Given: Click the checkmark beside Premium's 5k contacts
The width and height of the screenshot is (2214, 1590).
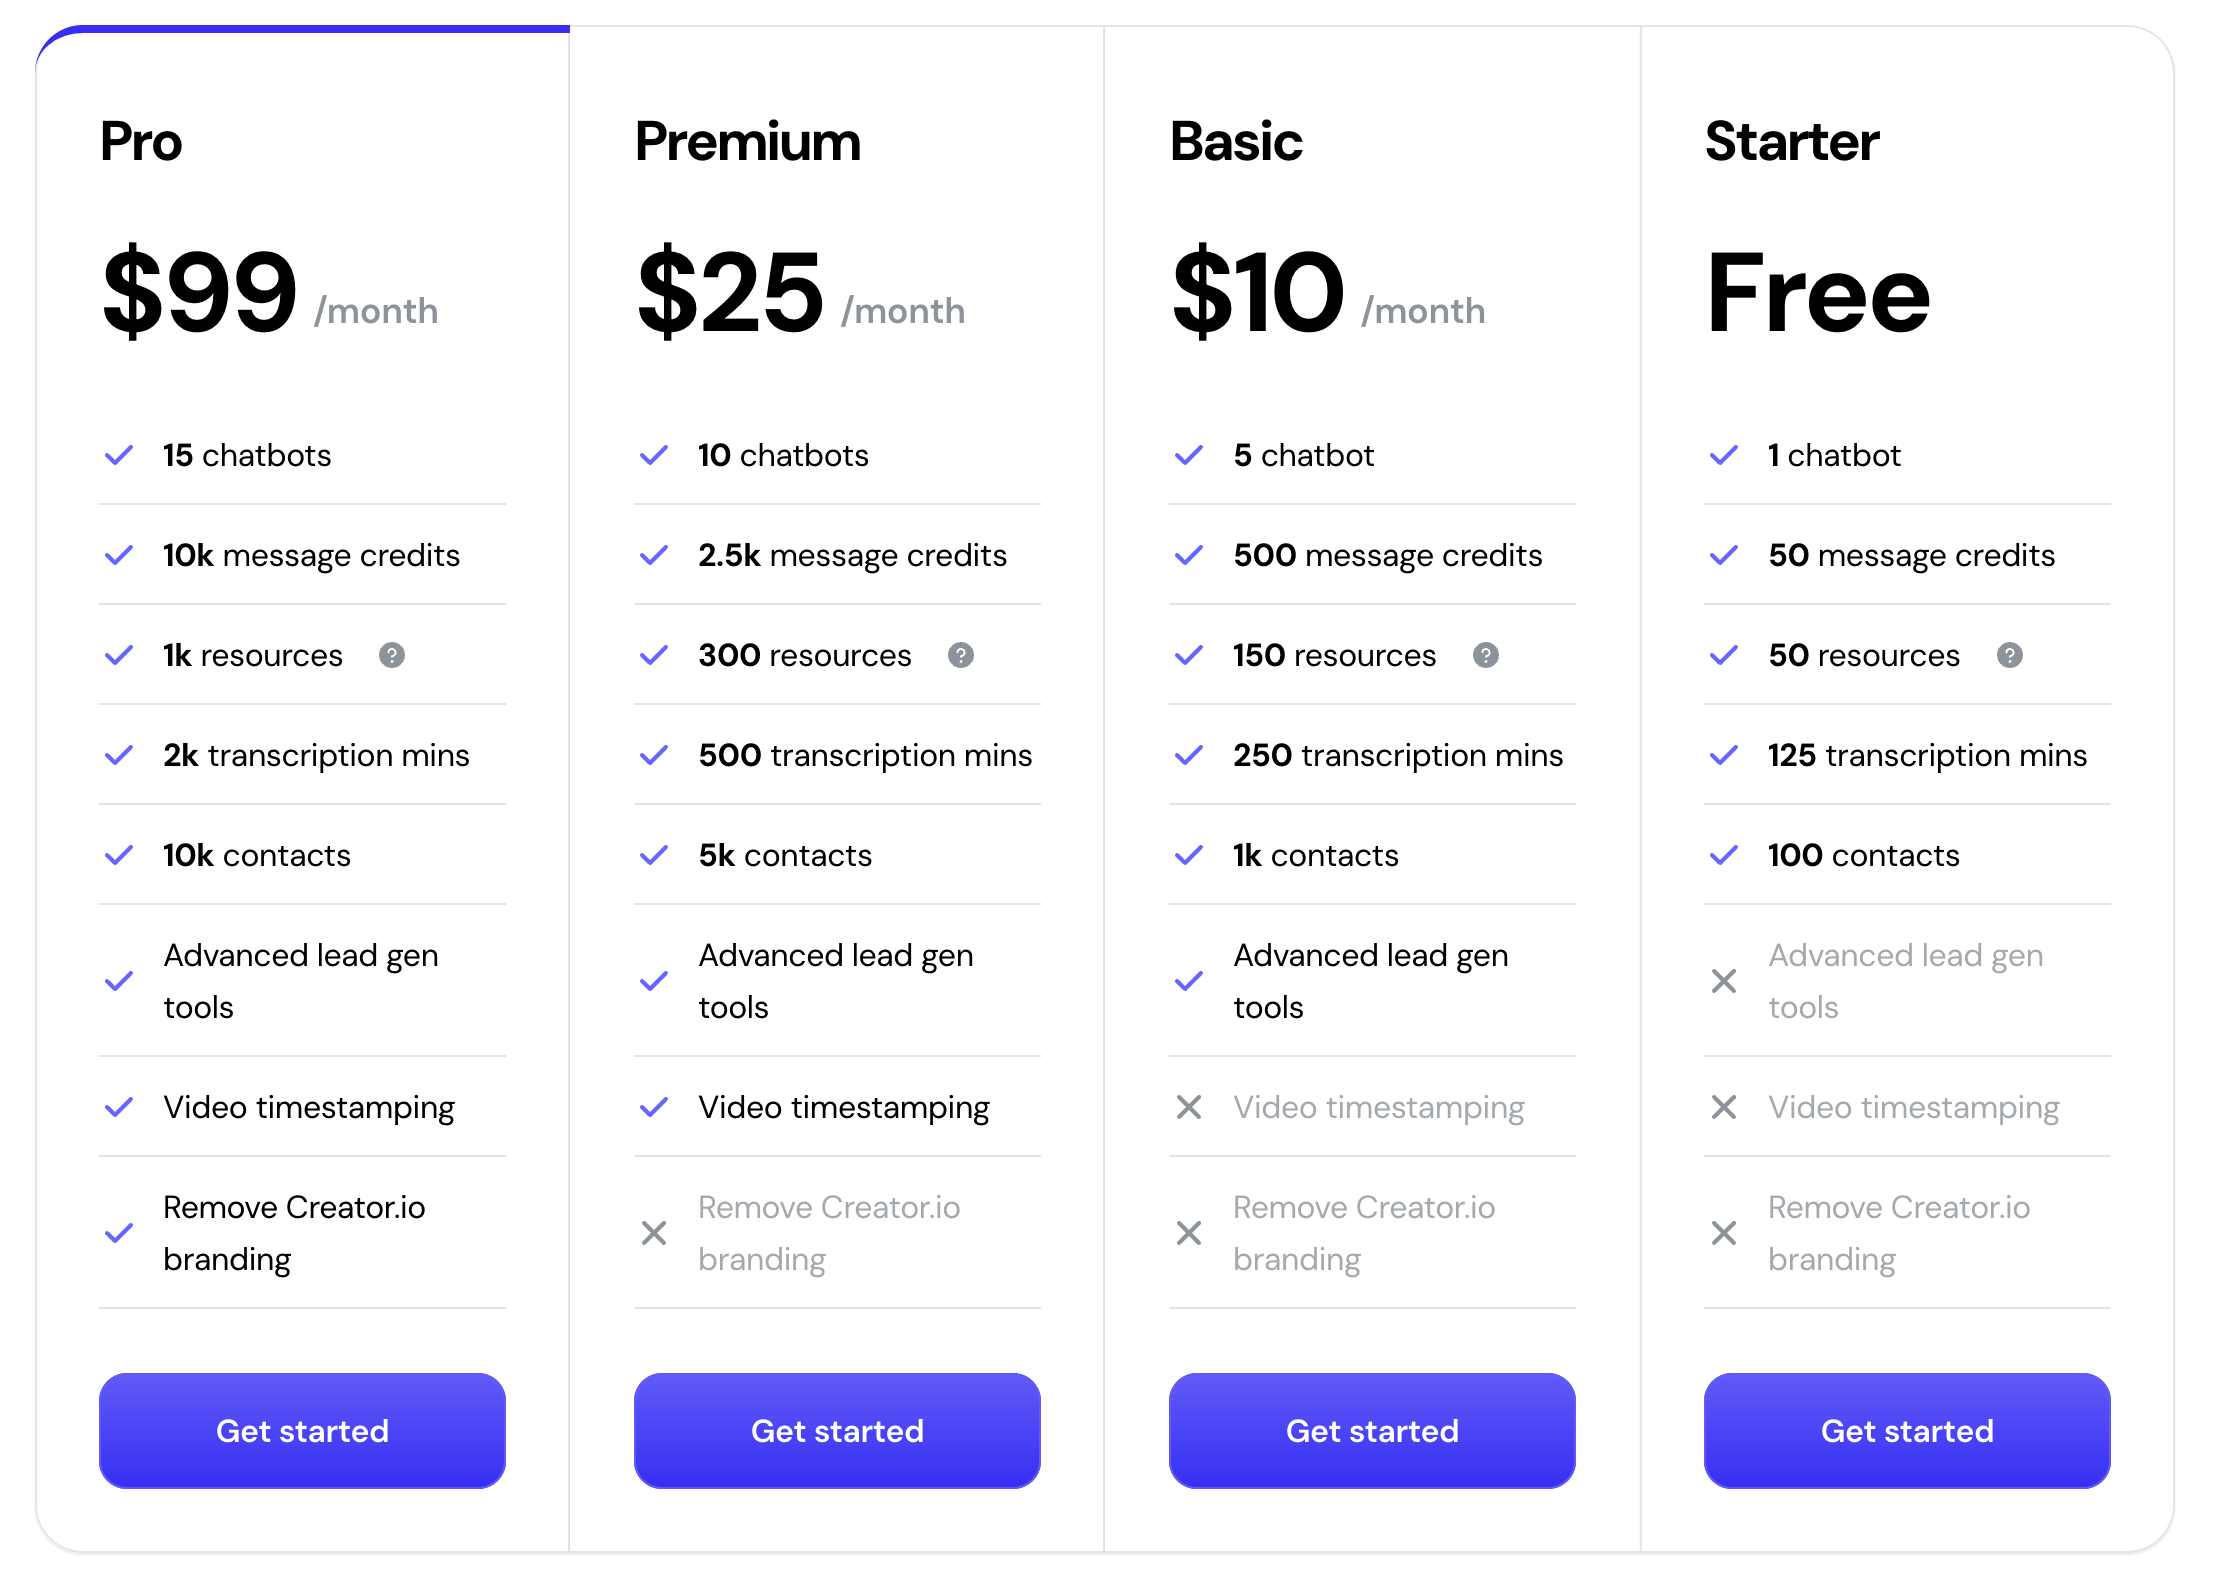Looking at the screenshot, I should (654, 856).
